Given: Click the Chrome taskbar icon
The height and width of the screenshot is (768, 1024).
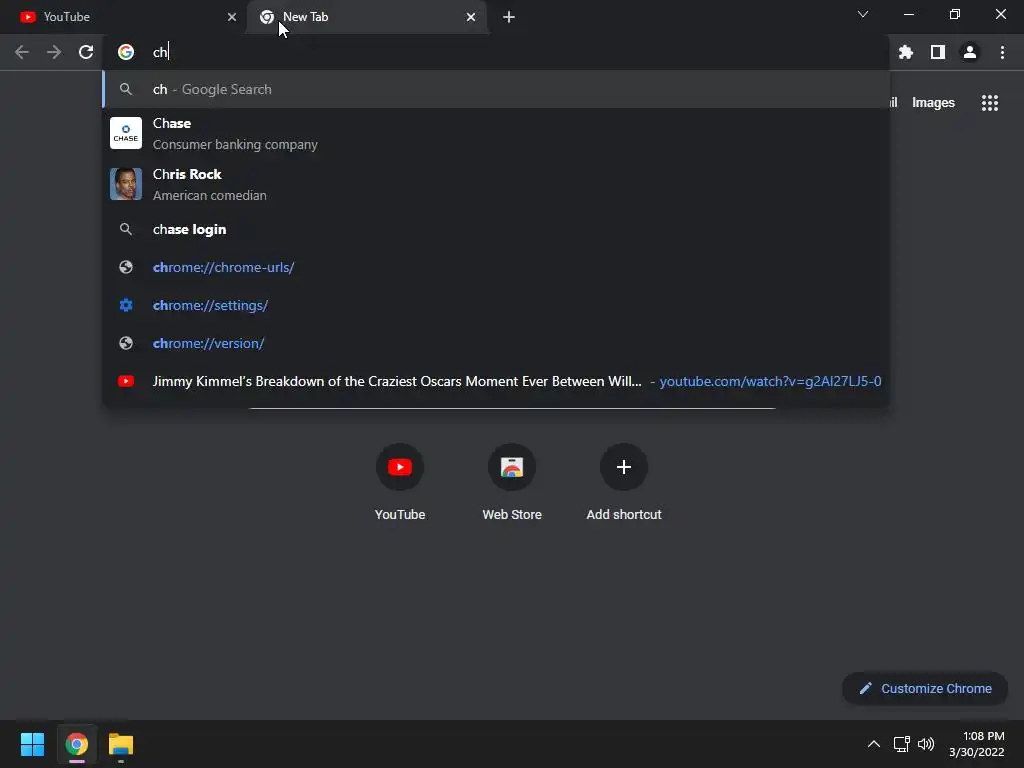Looking at the screenshot, I should point(76,744).
